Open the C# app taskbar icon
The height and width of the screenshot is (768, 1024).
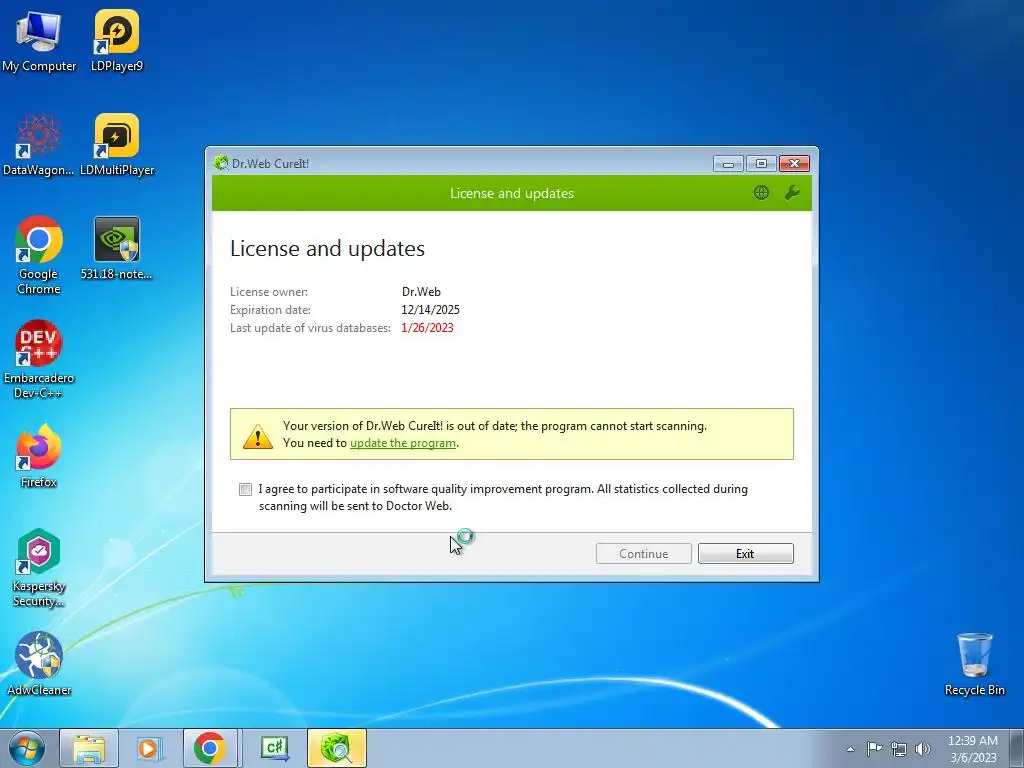click(274, 748)
